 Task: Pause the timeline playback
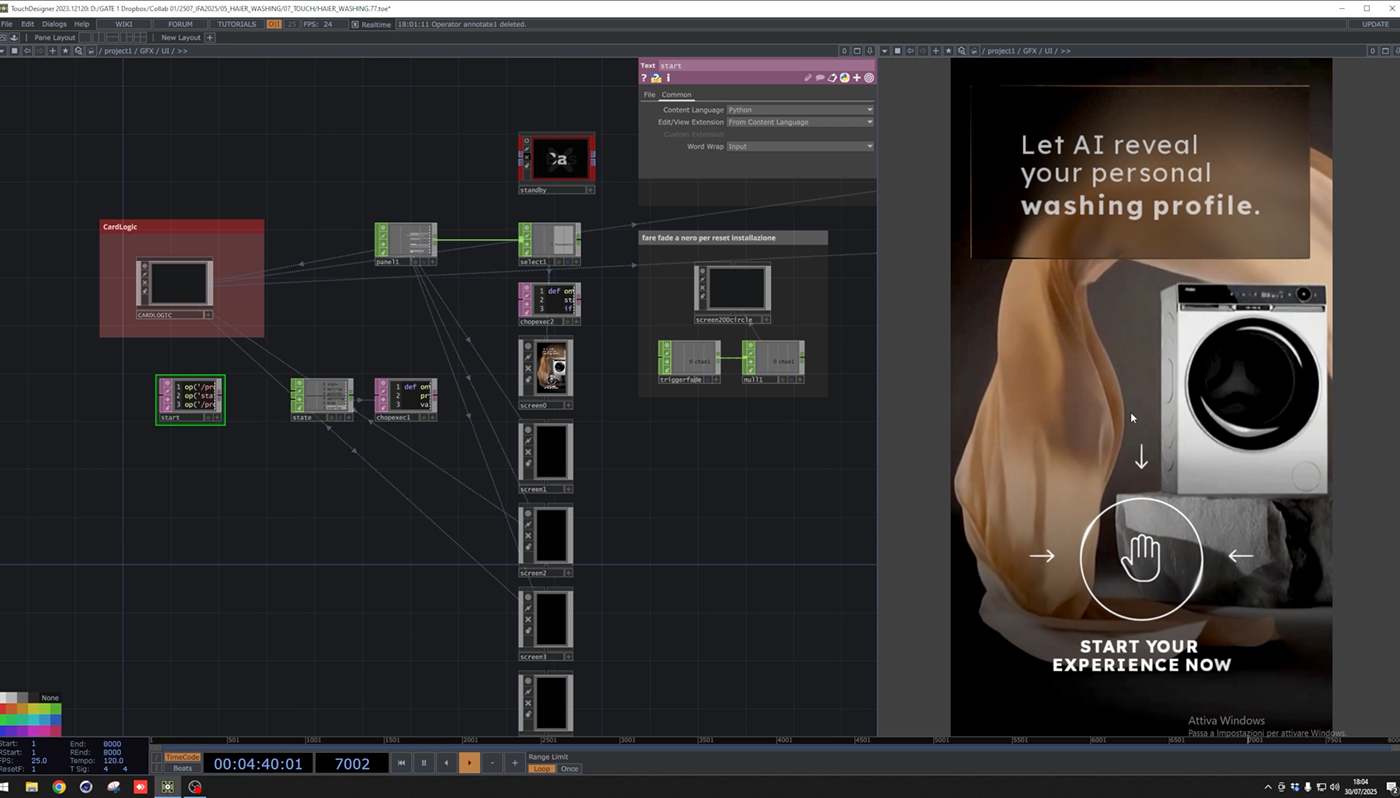coord(423,763)
